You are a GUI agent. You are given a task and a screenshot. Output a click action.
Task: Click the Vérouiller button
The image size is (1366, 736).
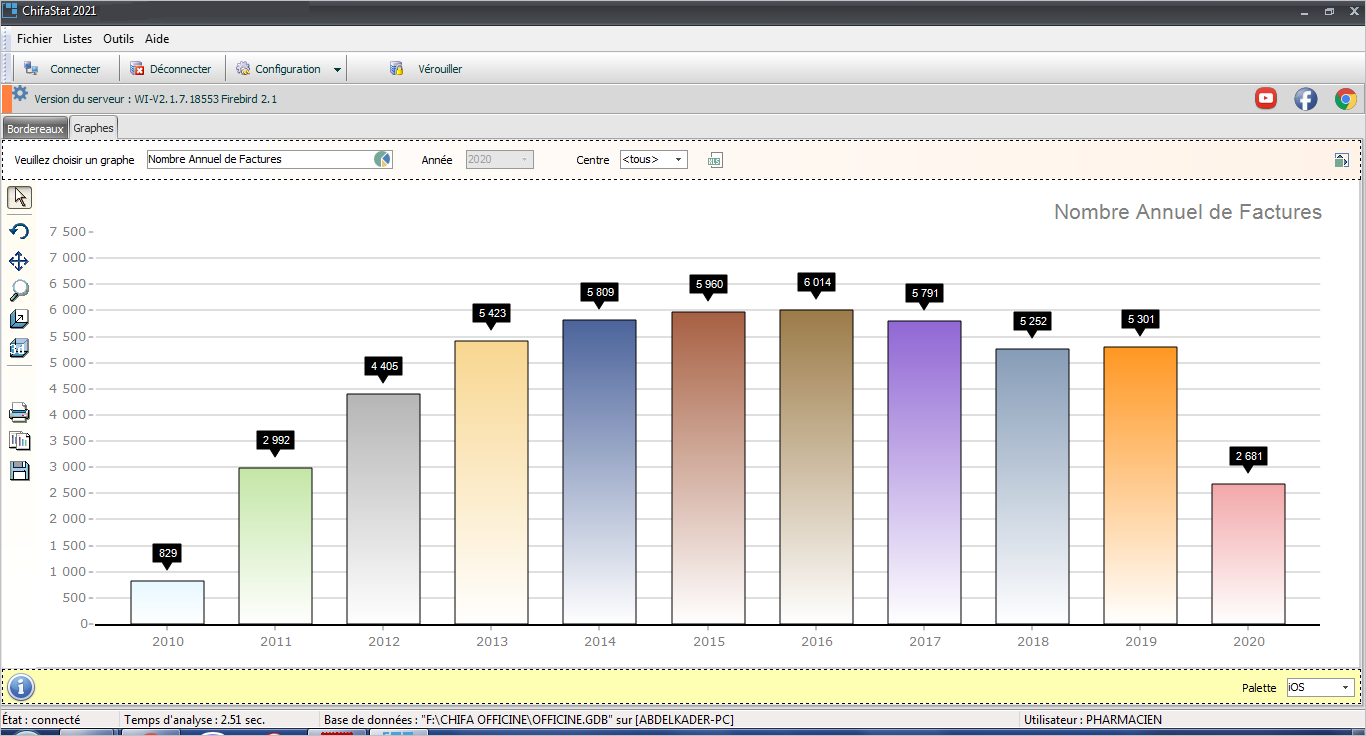coord(427,69)
